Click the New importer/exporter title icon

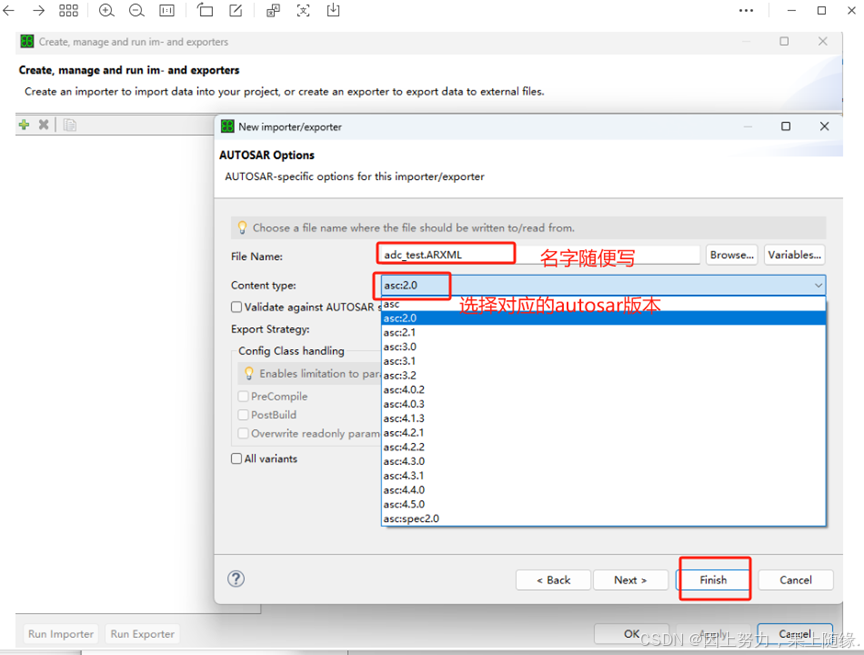(x=228, y=127)
